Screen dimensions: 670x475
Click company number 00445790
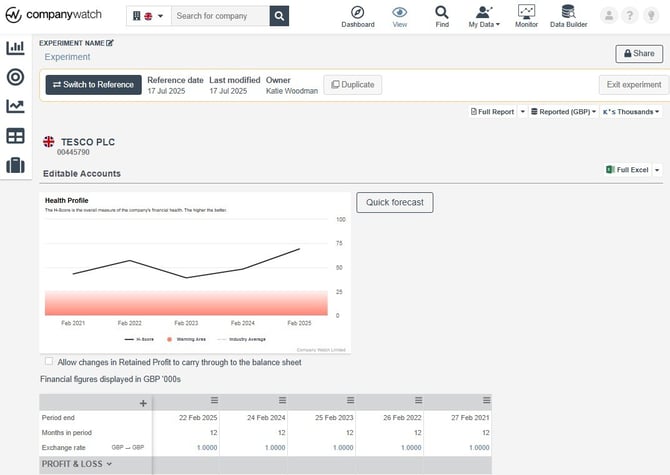[73, 152]
